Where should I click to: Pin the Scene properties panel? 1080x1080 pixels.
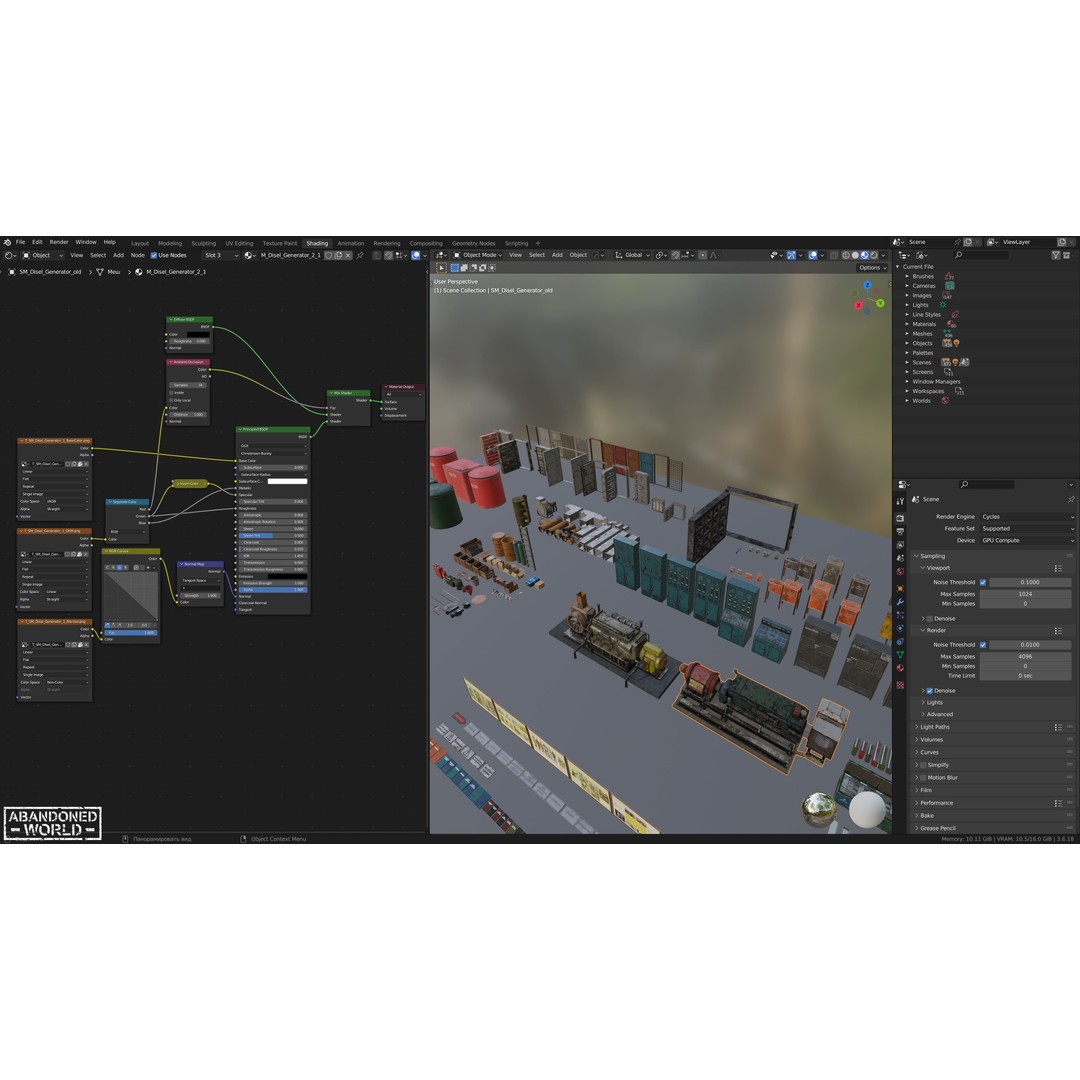1071,499
